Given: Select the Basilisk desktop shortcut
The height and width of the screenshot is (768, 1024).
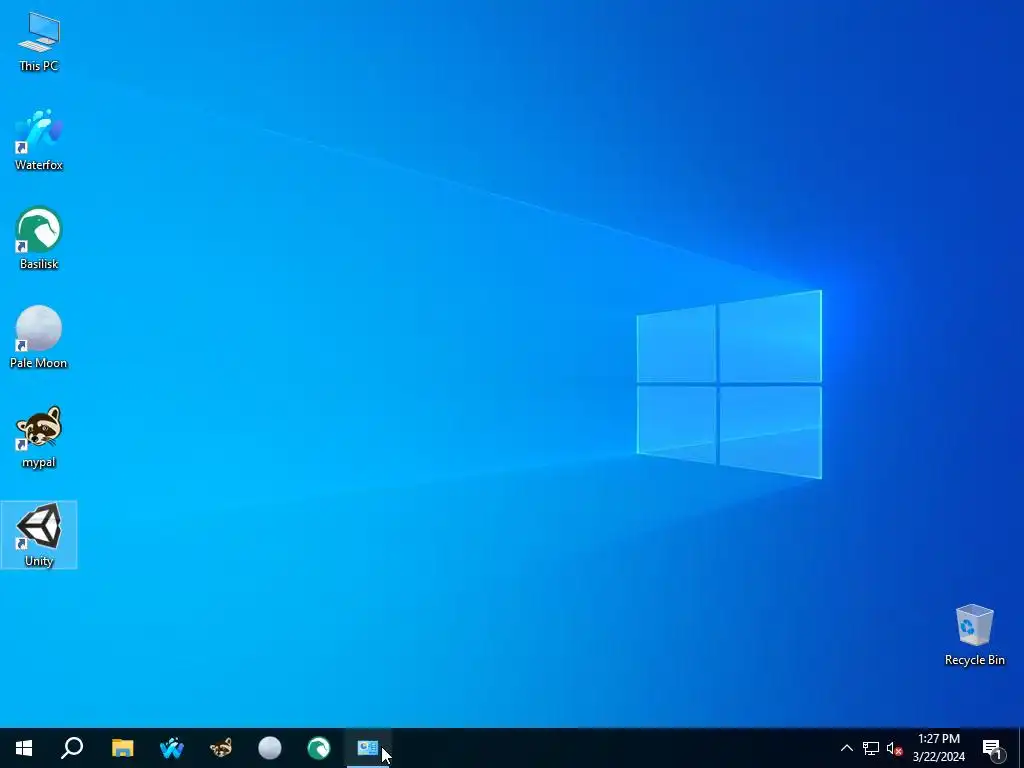Looking at the screenshot, I should [x=39, y=238].
